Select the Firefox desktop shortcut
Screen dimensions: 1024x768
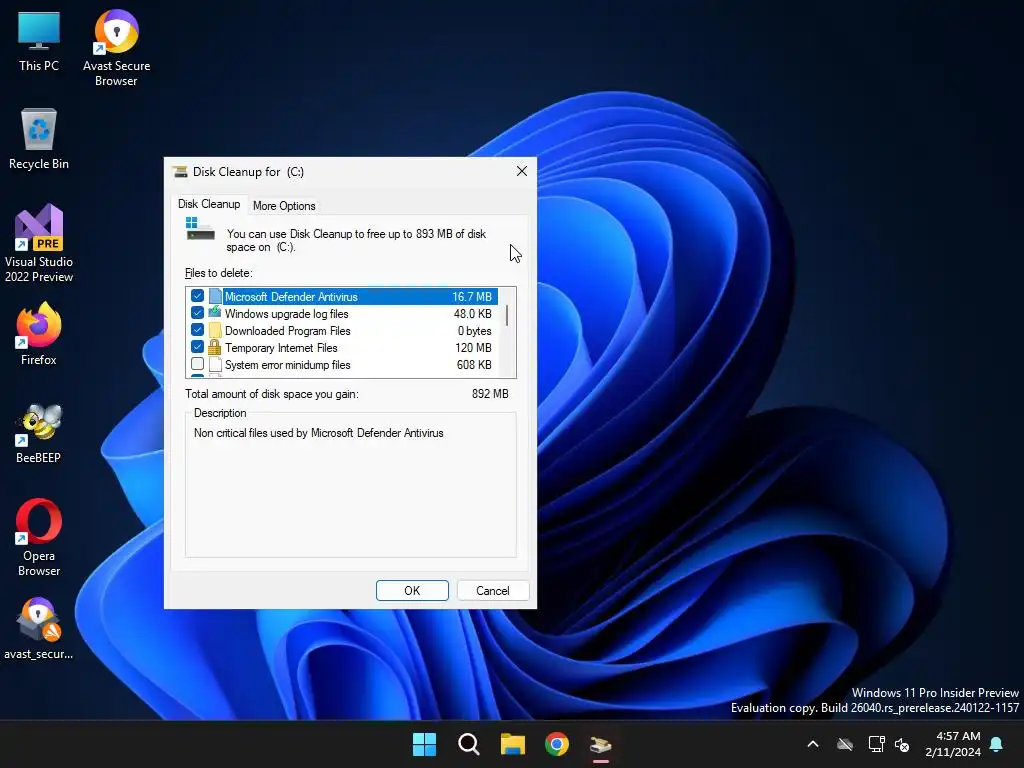click(x=39, y=333)
